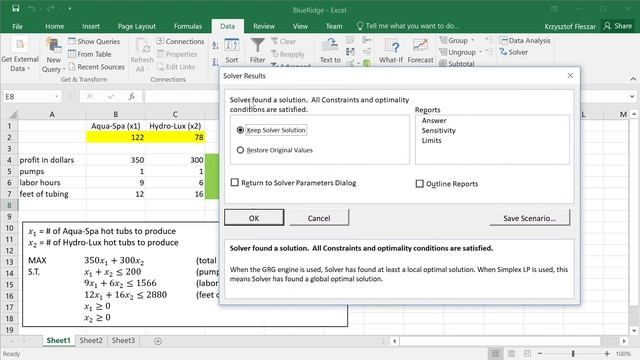Viewport: 640px width, 360px height.
Task: Click Cancel in Solver Results
Action: coord(319,218)
